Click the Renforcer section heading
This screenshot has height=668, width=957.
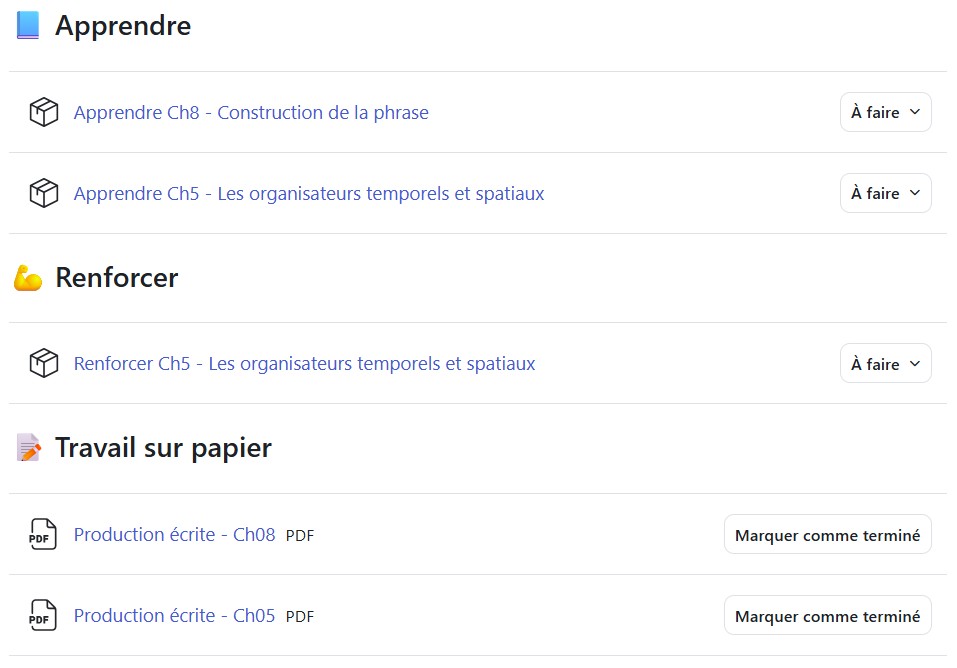tap(116, 278)
